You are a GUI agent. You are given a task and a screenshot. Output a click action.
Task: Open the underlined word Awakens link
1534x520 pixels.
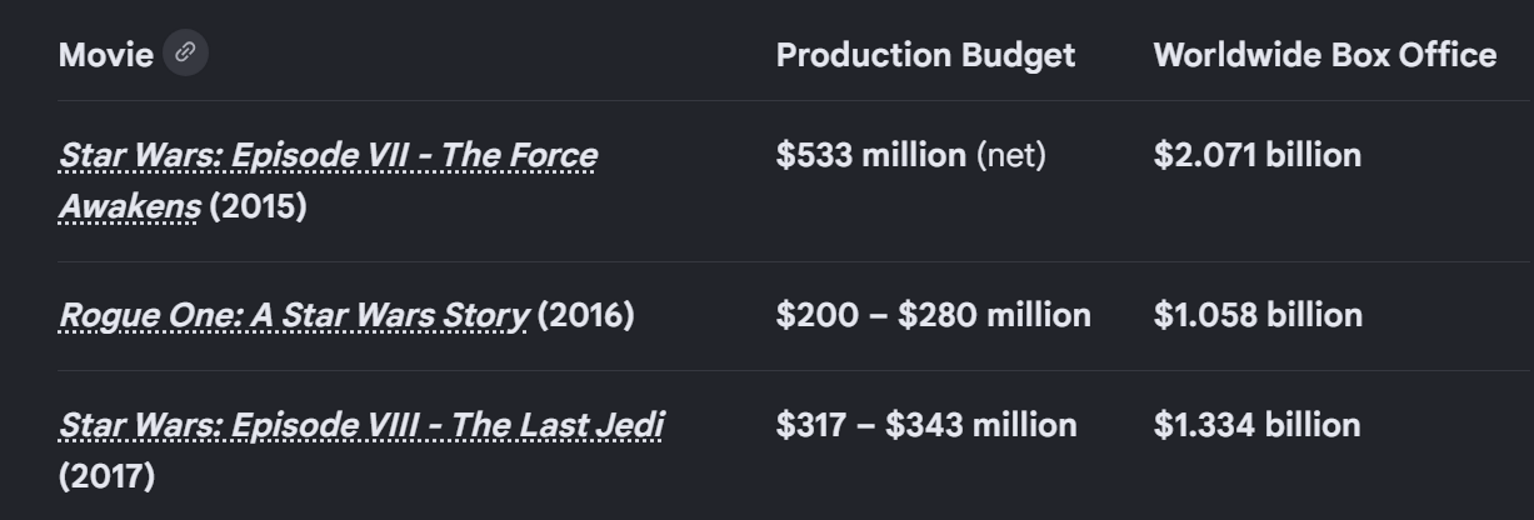coord(129,206)
